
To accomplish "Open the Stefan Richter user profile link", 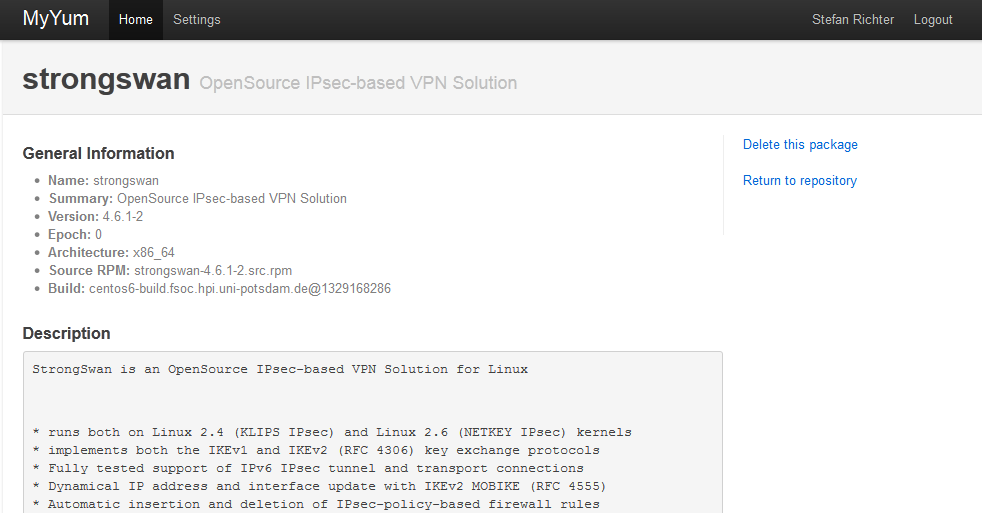I will click(852, 19).
